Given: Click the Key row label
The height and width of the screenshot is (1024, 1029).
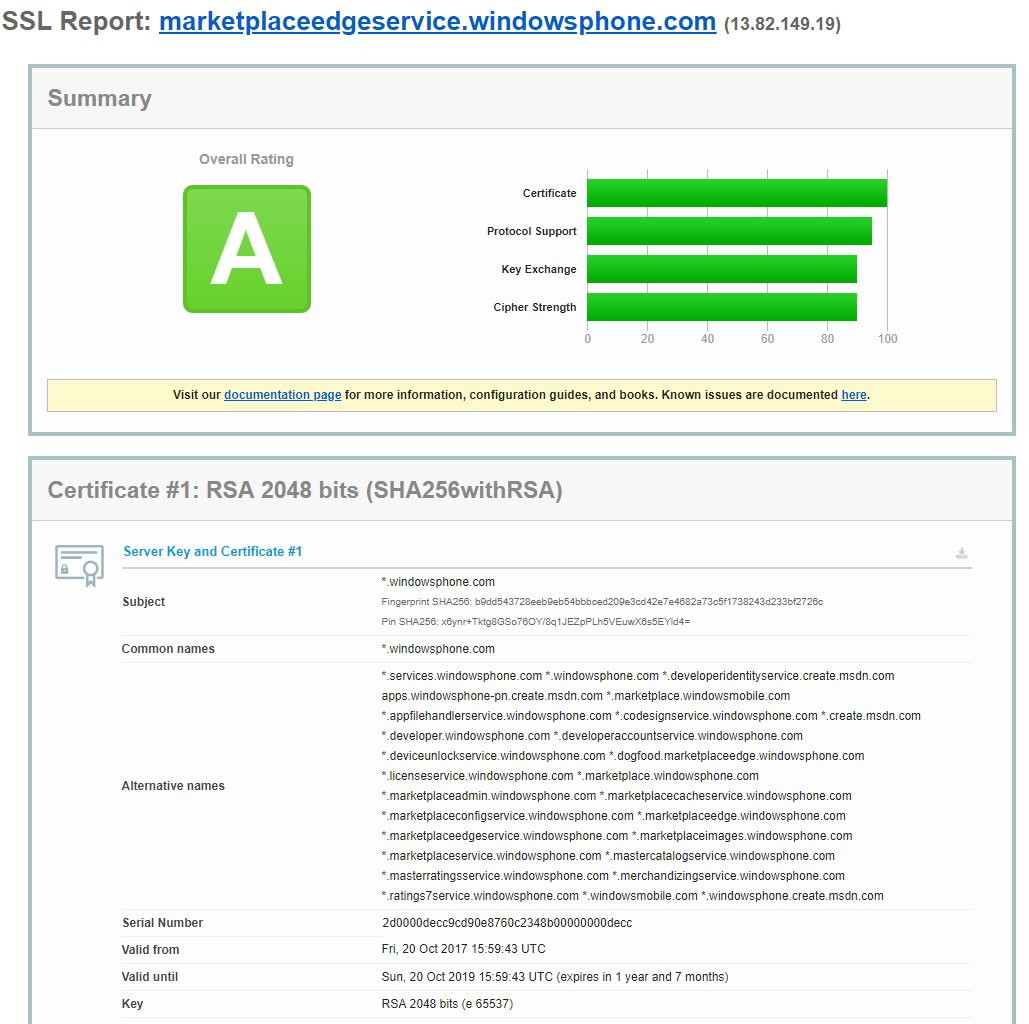Looking at the screenshot, I should (133, 1004).
